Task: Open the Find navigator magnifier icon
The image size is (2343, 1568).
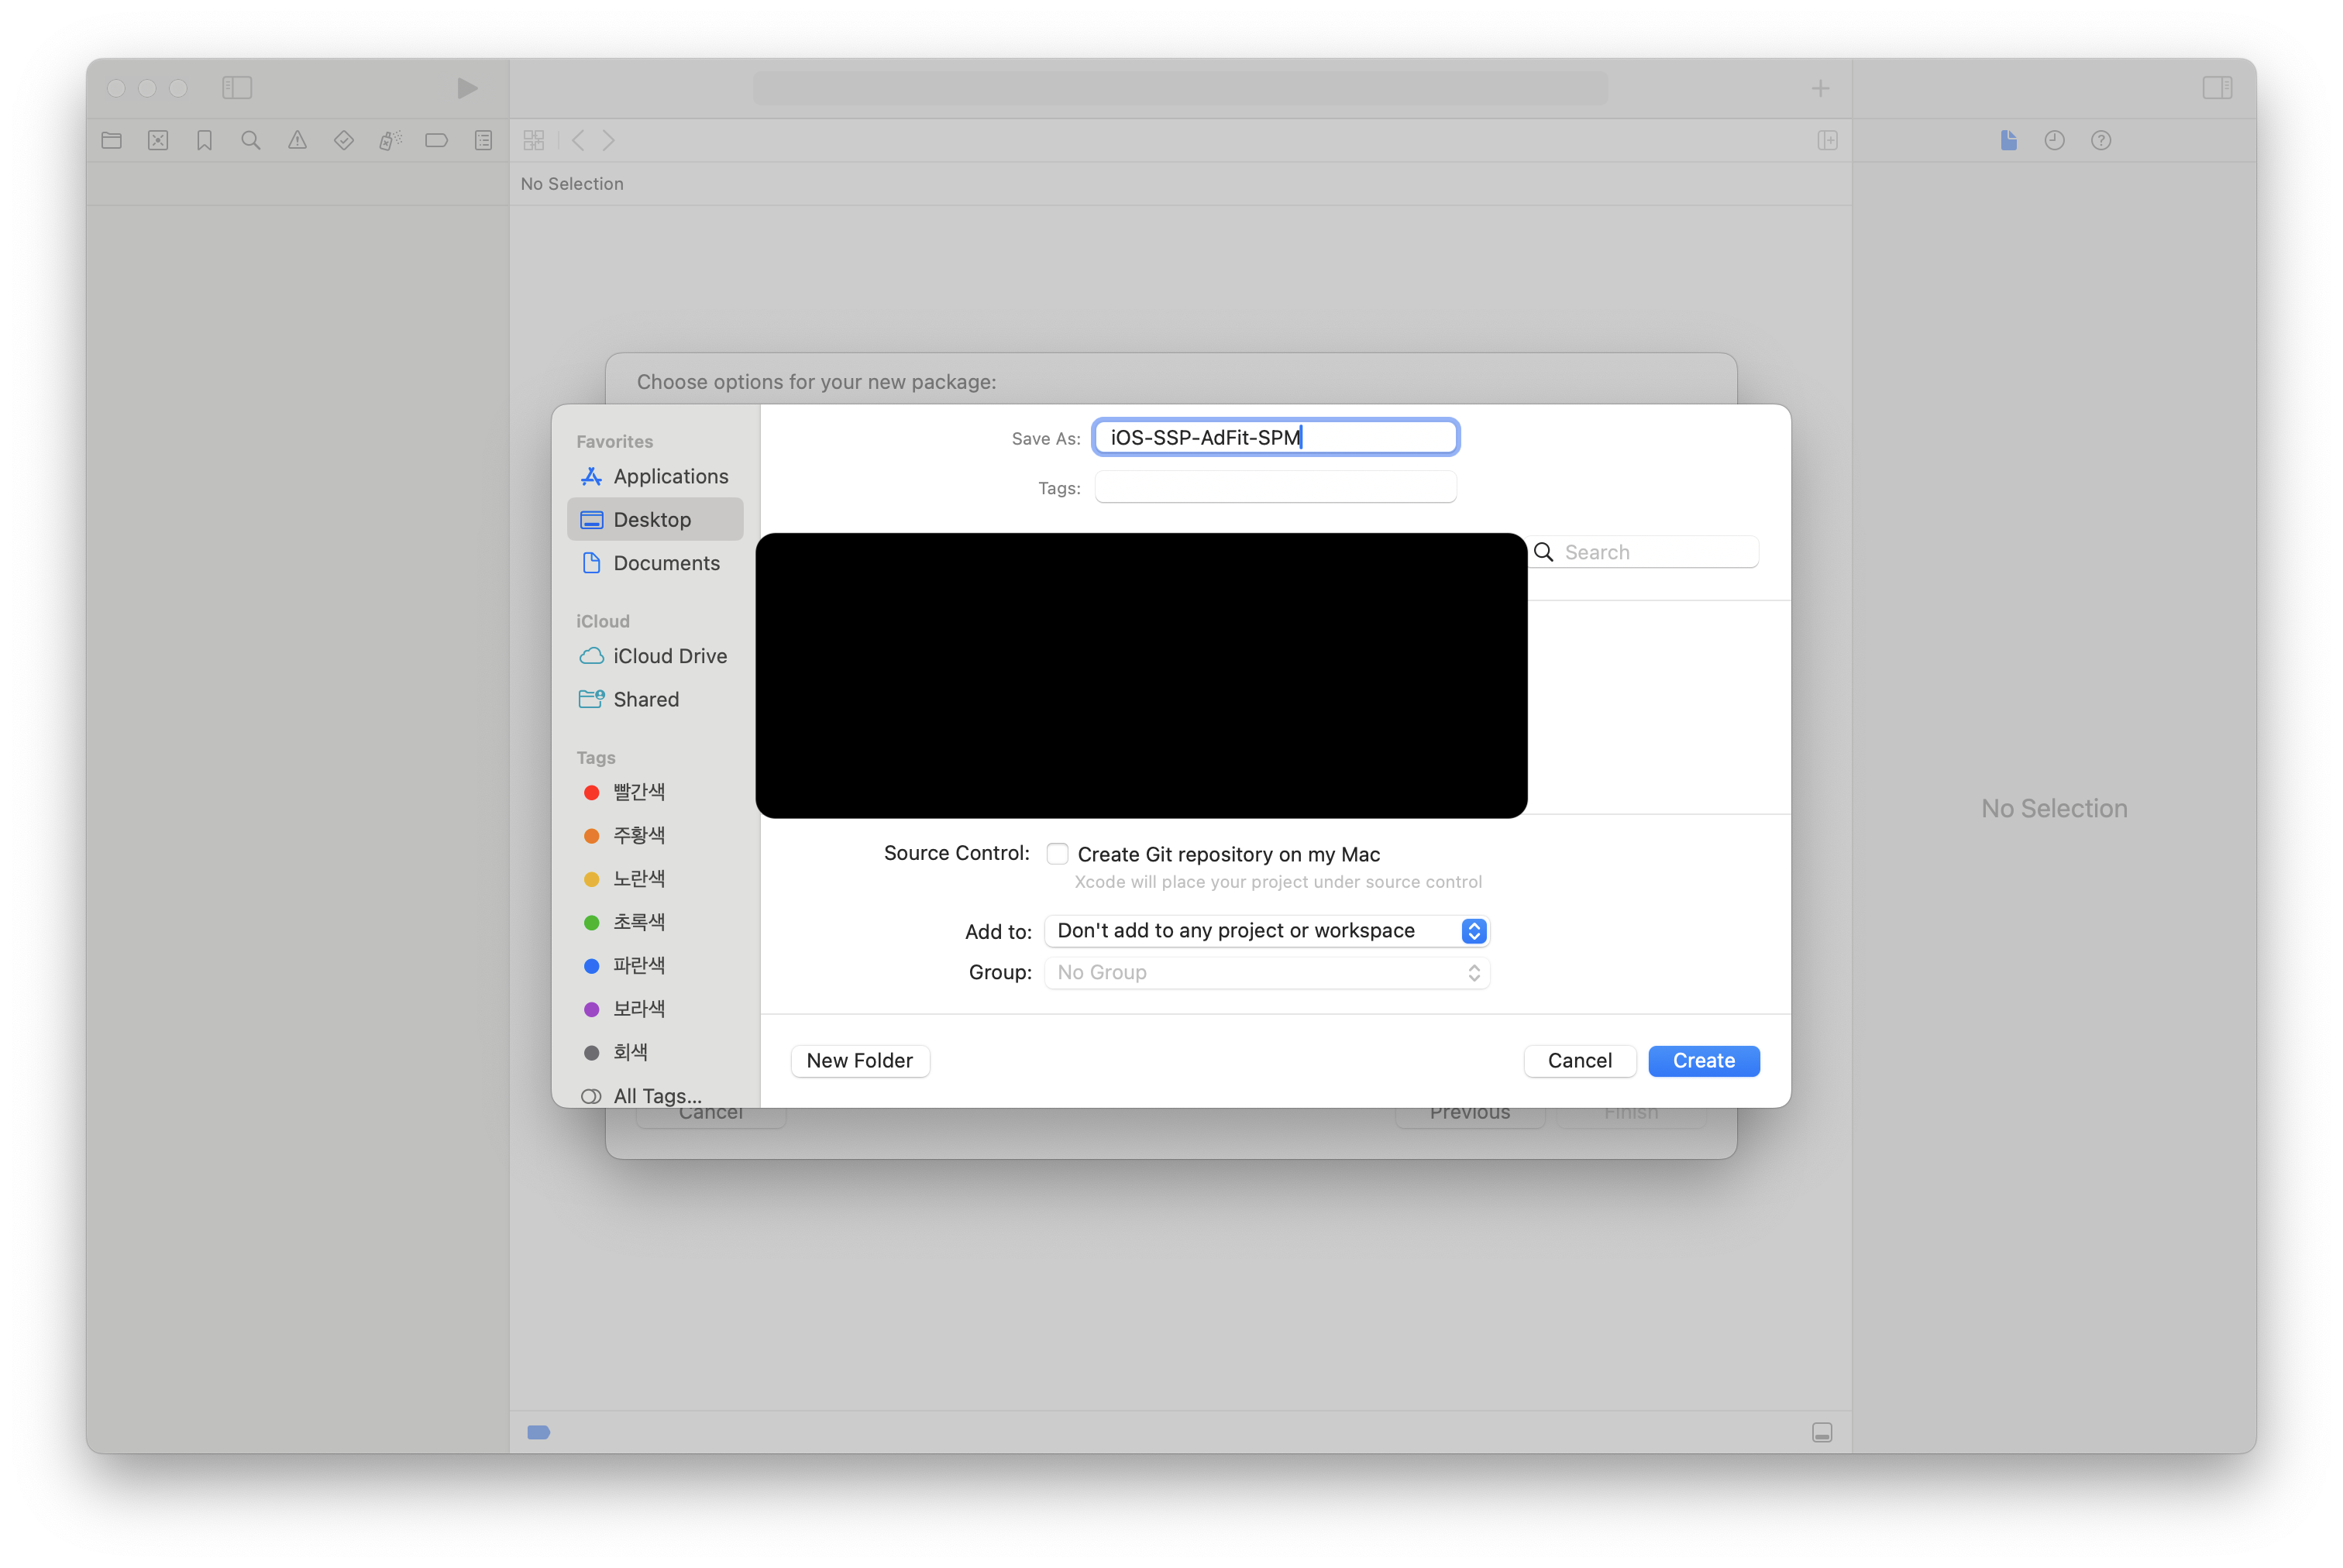Action: point(251,141)
